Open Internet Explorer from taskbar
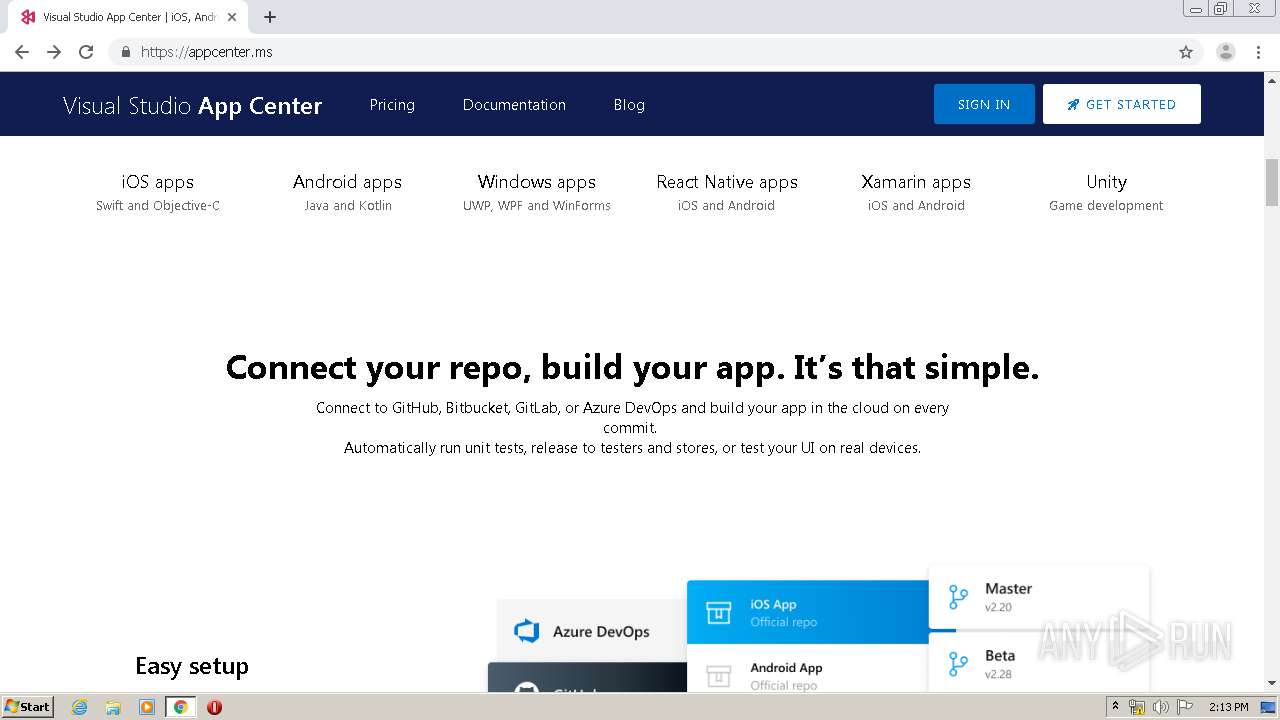This screenshot has height=720, width=1280. click(80, 707)
